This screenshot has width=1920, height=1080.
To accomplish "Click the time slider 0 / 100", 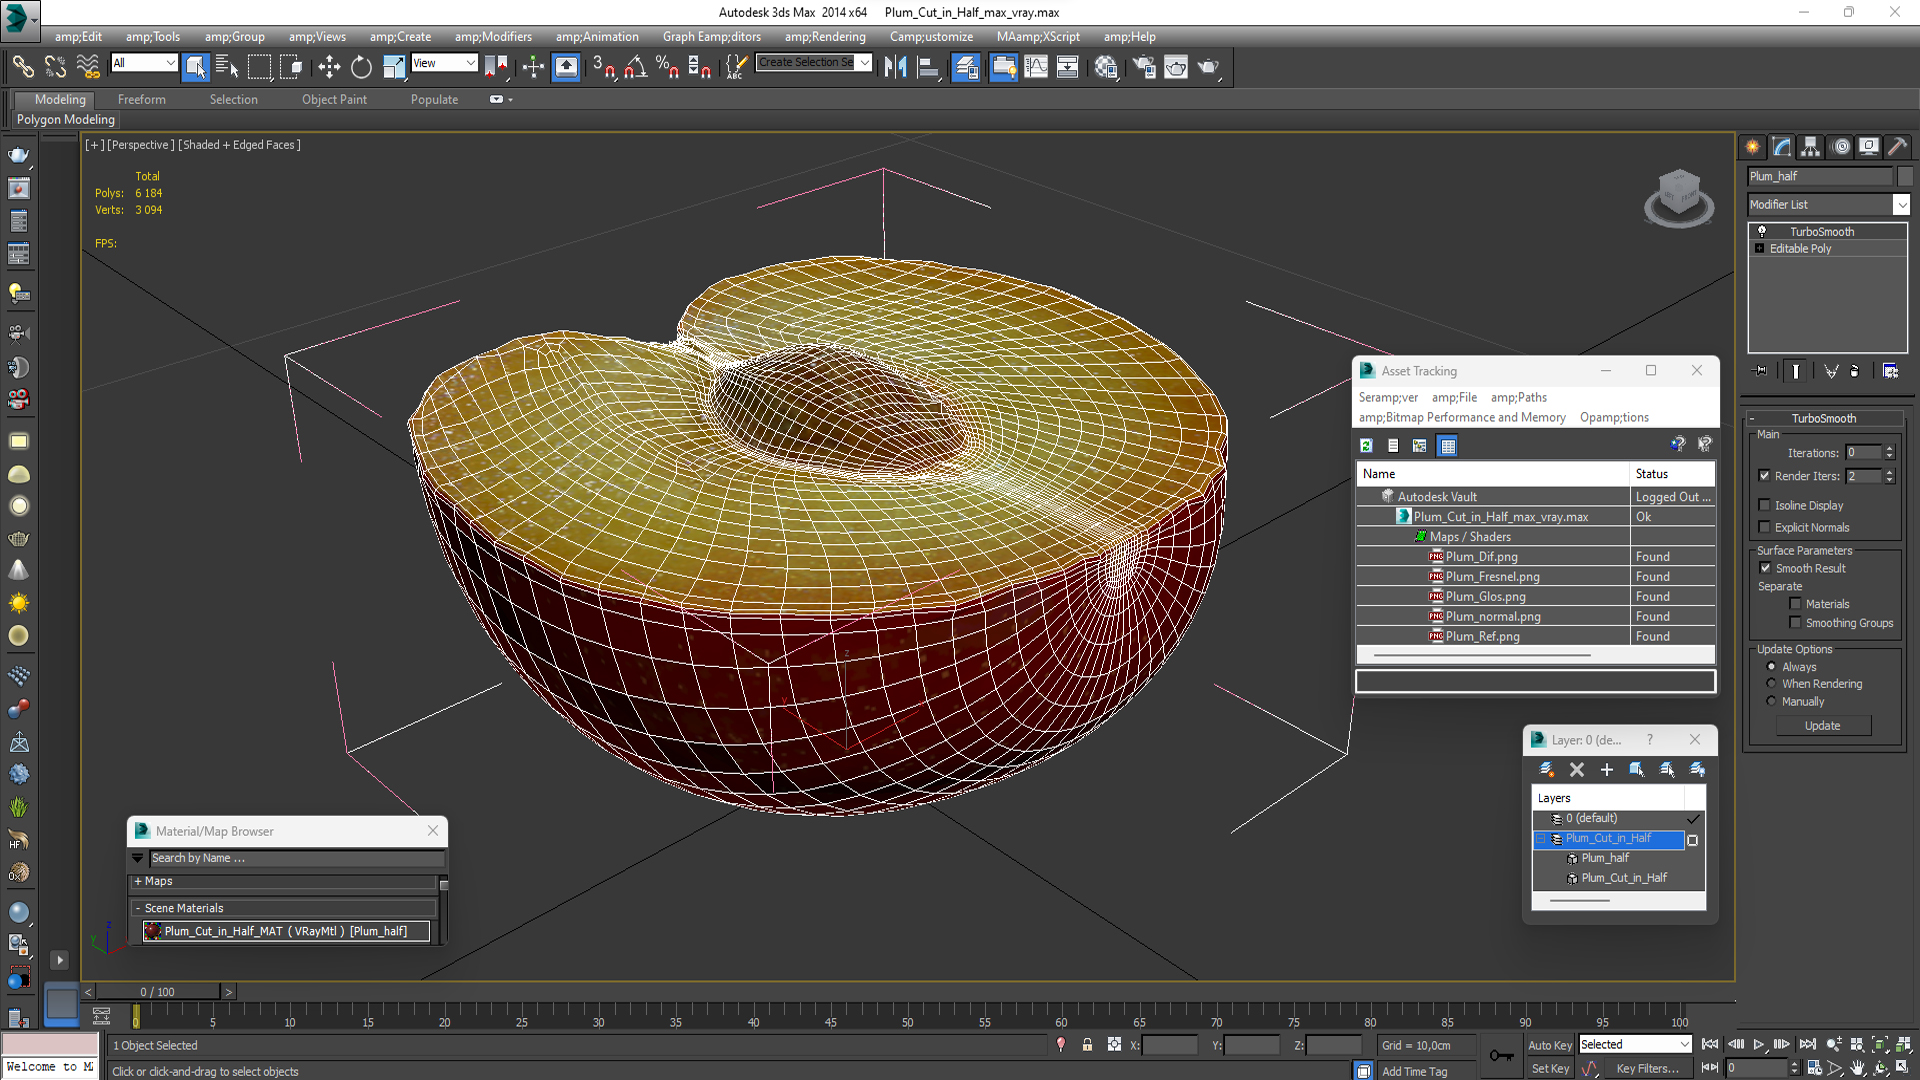I will coord(157,992).
